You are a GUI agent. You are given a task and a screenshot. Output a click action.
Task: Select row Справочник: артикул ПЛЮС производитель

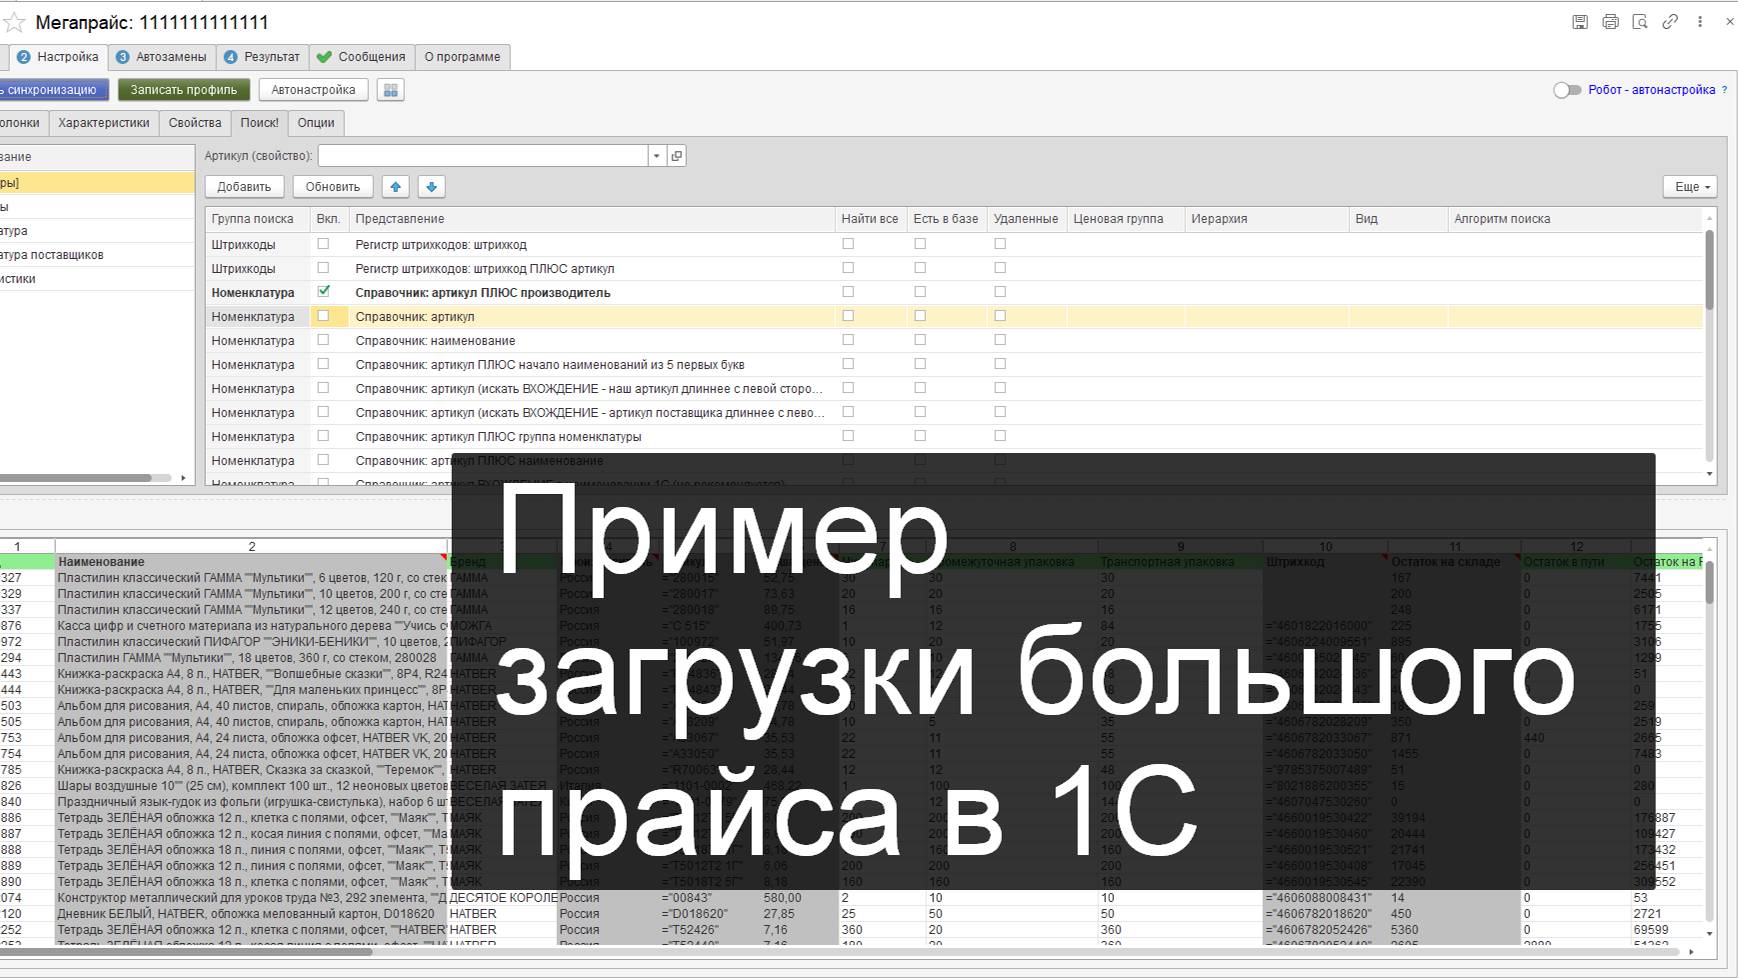954,292
